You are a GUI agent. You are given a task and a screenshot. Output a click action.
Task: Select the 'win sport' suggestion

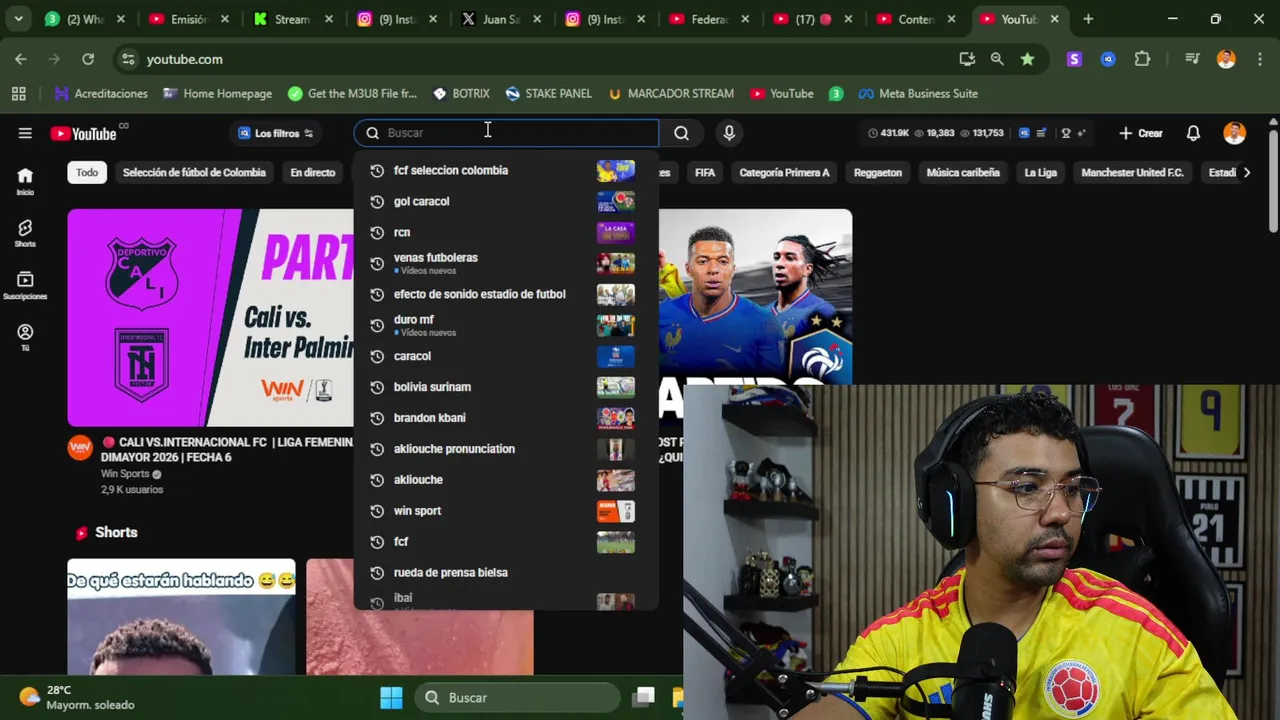(506, 510)
